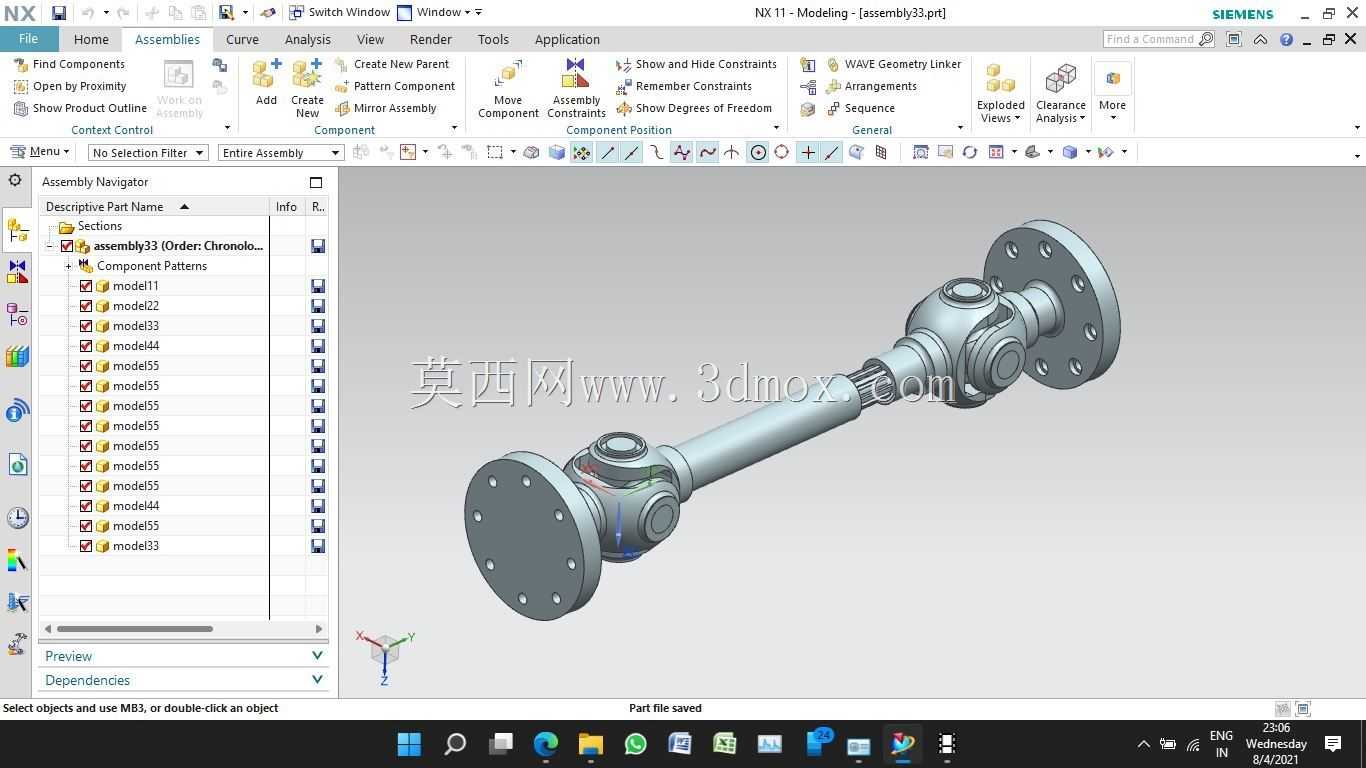The image size is (1366, 768).
Task: Open WAVE Geometry Linker
Action: 893,64
